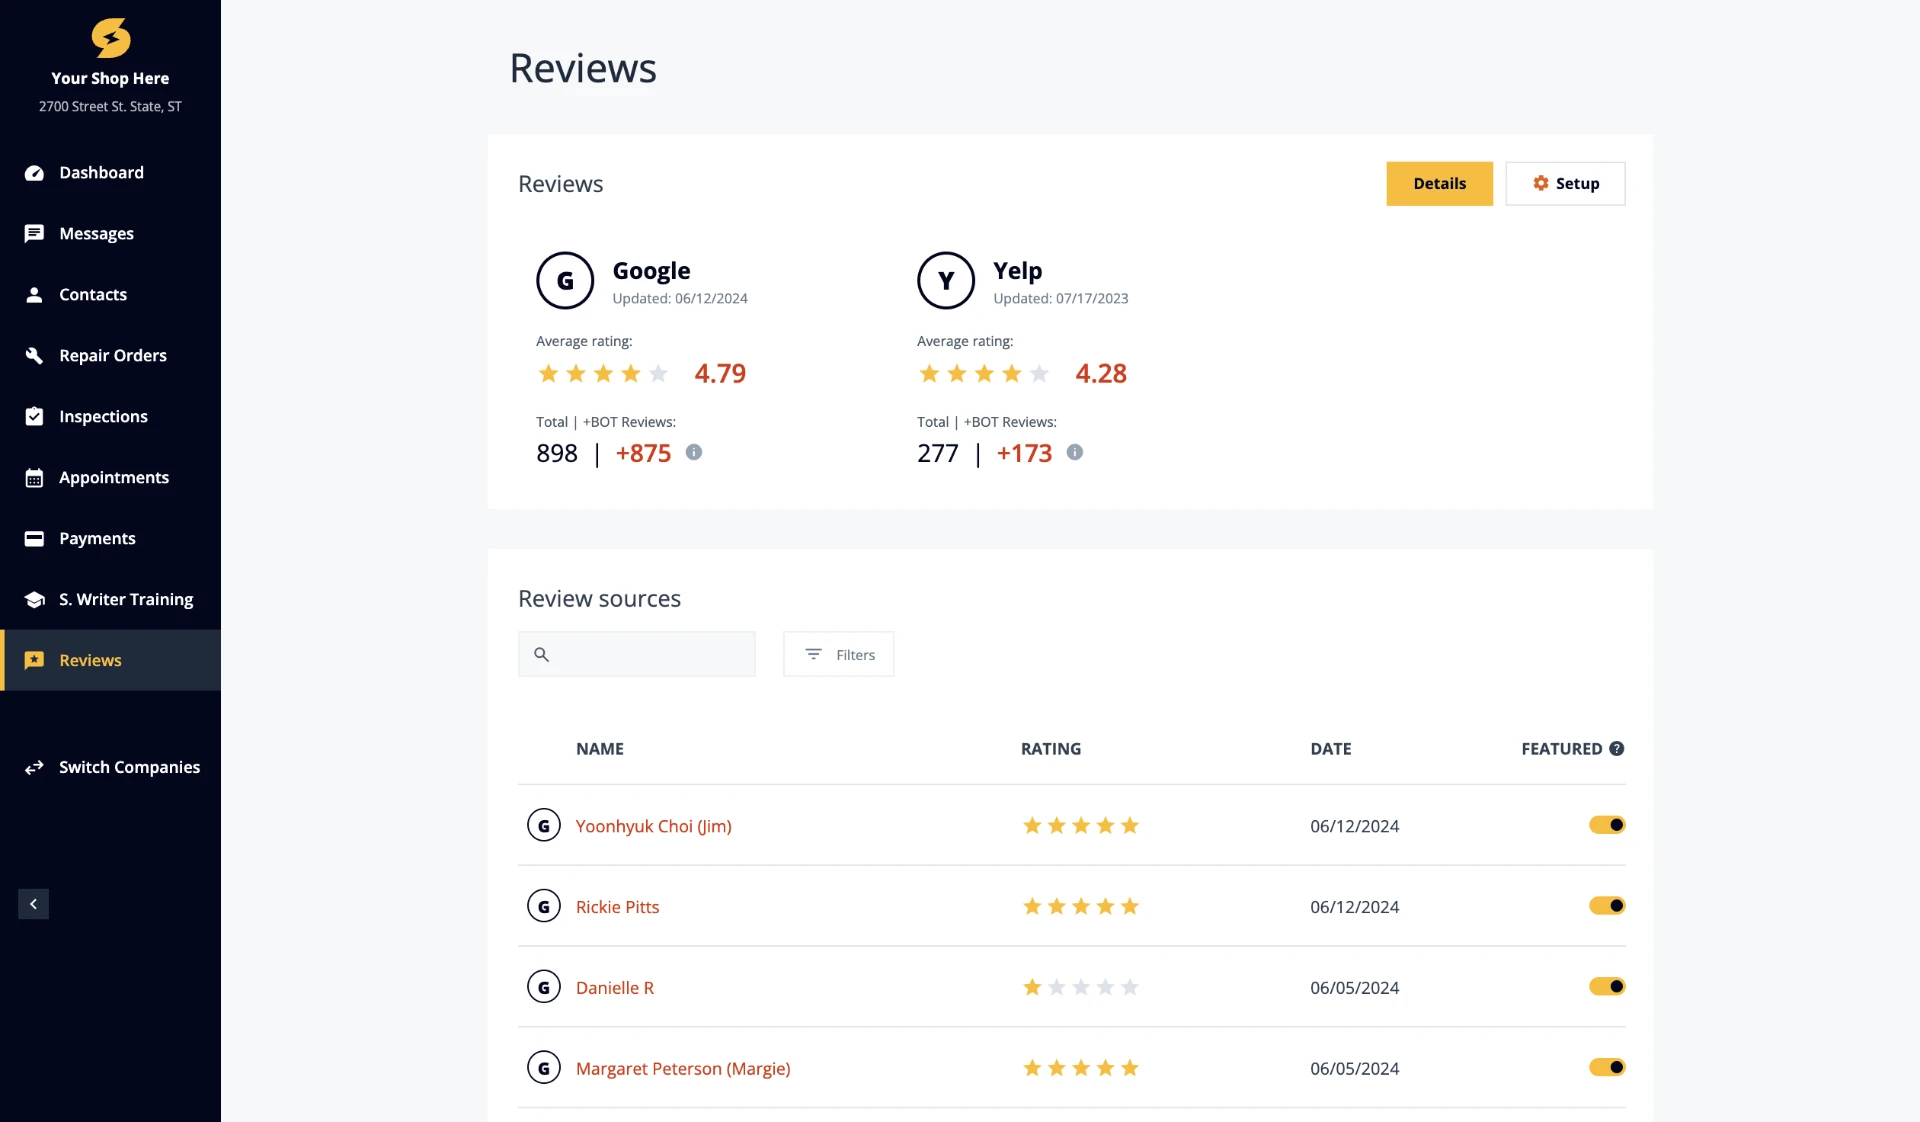Open S. Writer Training page
Image resolution: width=1920 pixels, height=1122 pixels.
point(110,600)
